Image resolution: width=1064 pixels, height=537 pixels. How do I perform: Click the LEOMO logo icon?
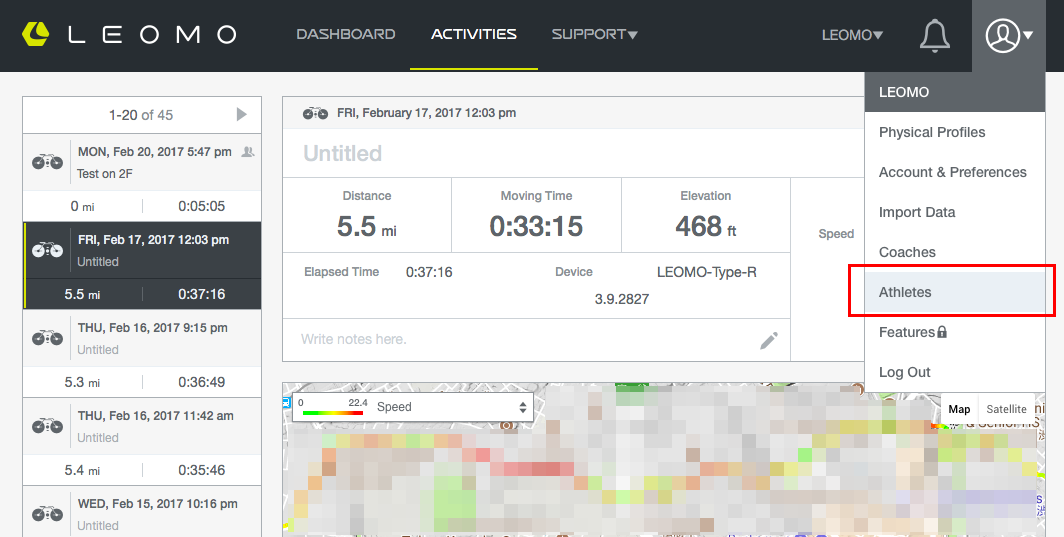point(35,34)
